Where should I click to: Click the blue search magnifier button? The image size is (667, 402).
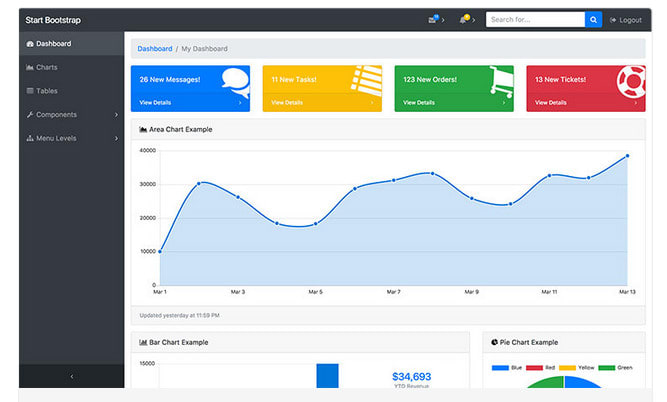593,20
